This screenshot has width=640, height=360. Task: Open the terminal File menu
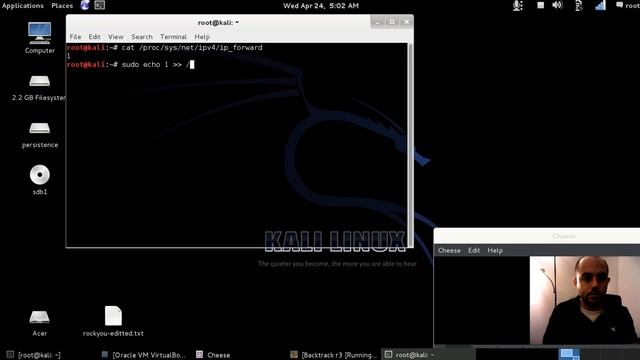75,37
